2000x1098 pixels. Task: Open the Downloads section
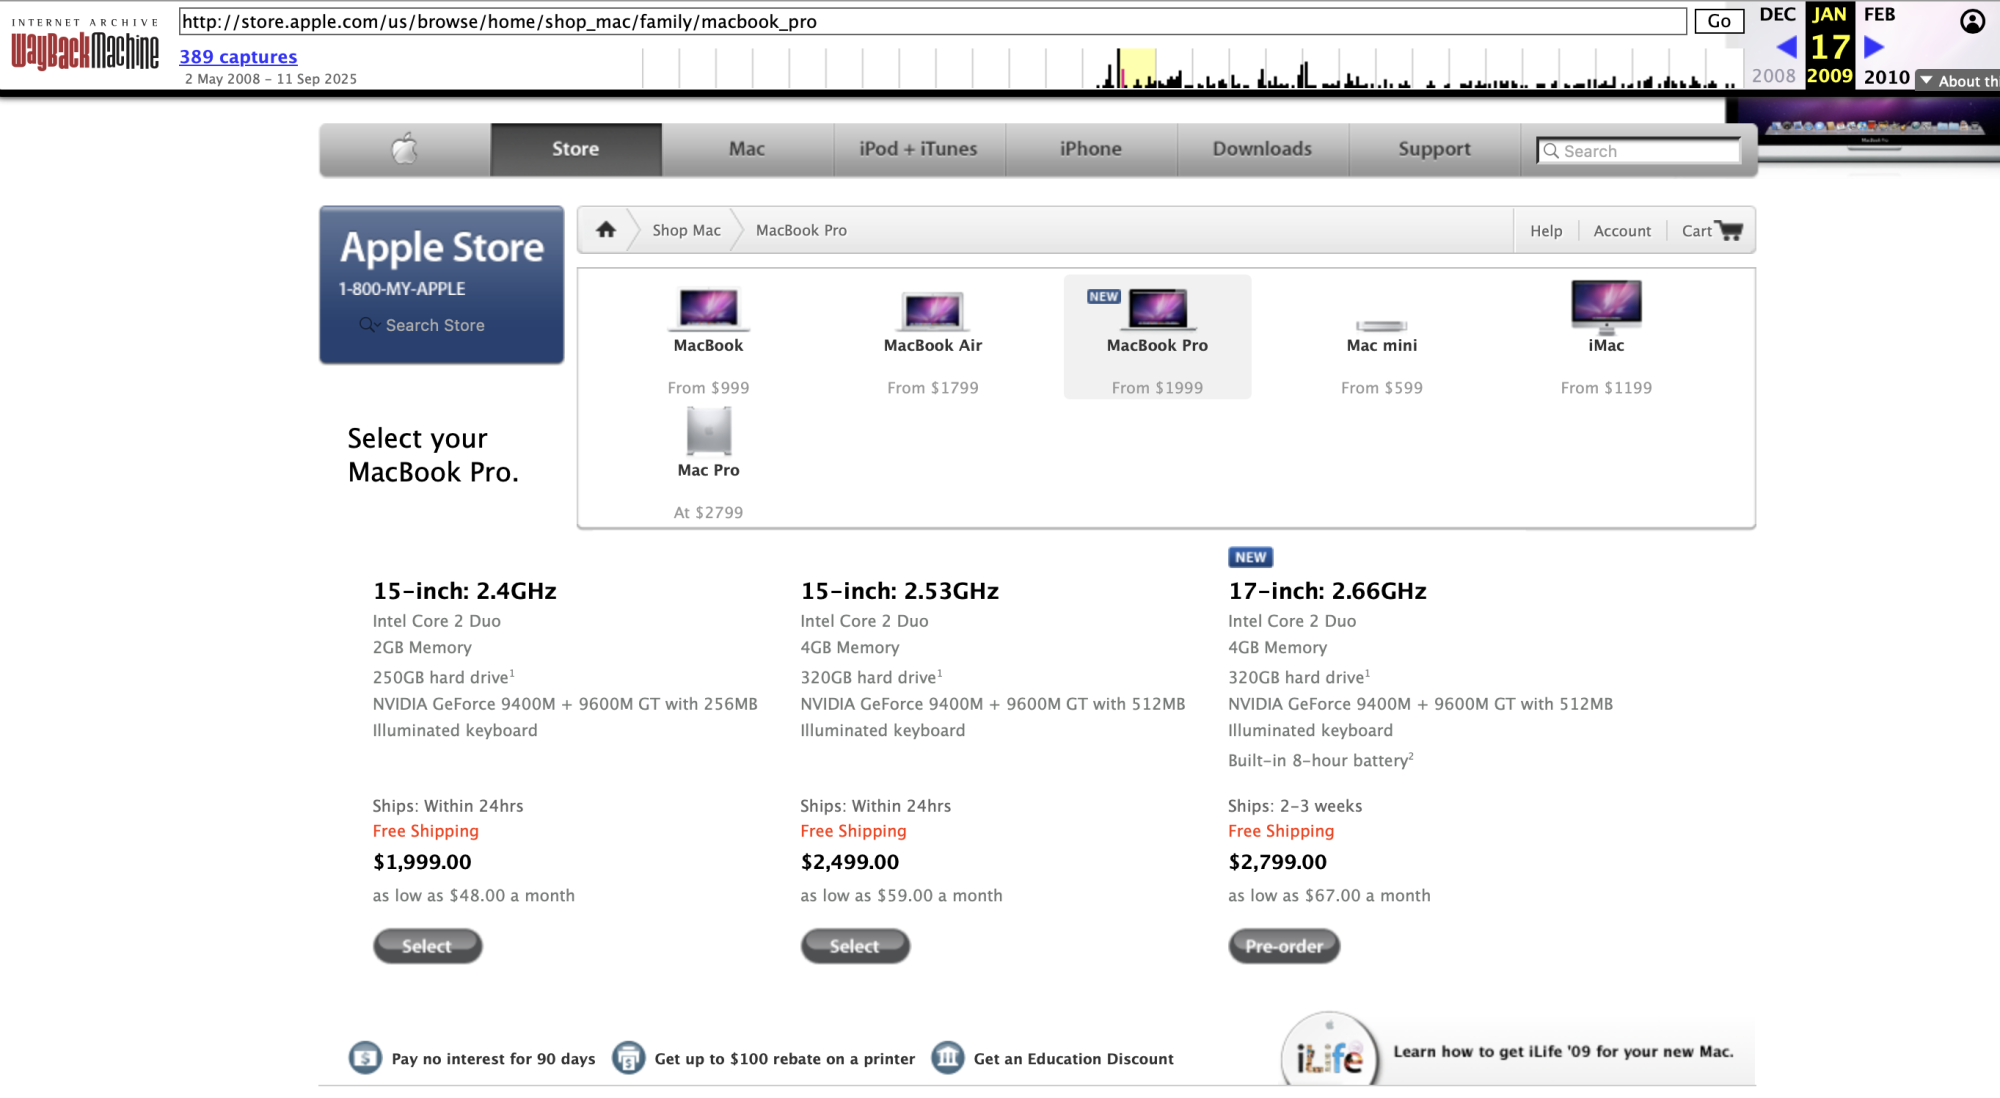pyautogui.click(x=1262, y=149)
